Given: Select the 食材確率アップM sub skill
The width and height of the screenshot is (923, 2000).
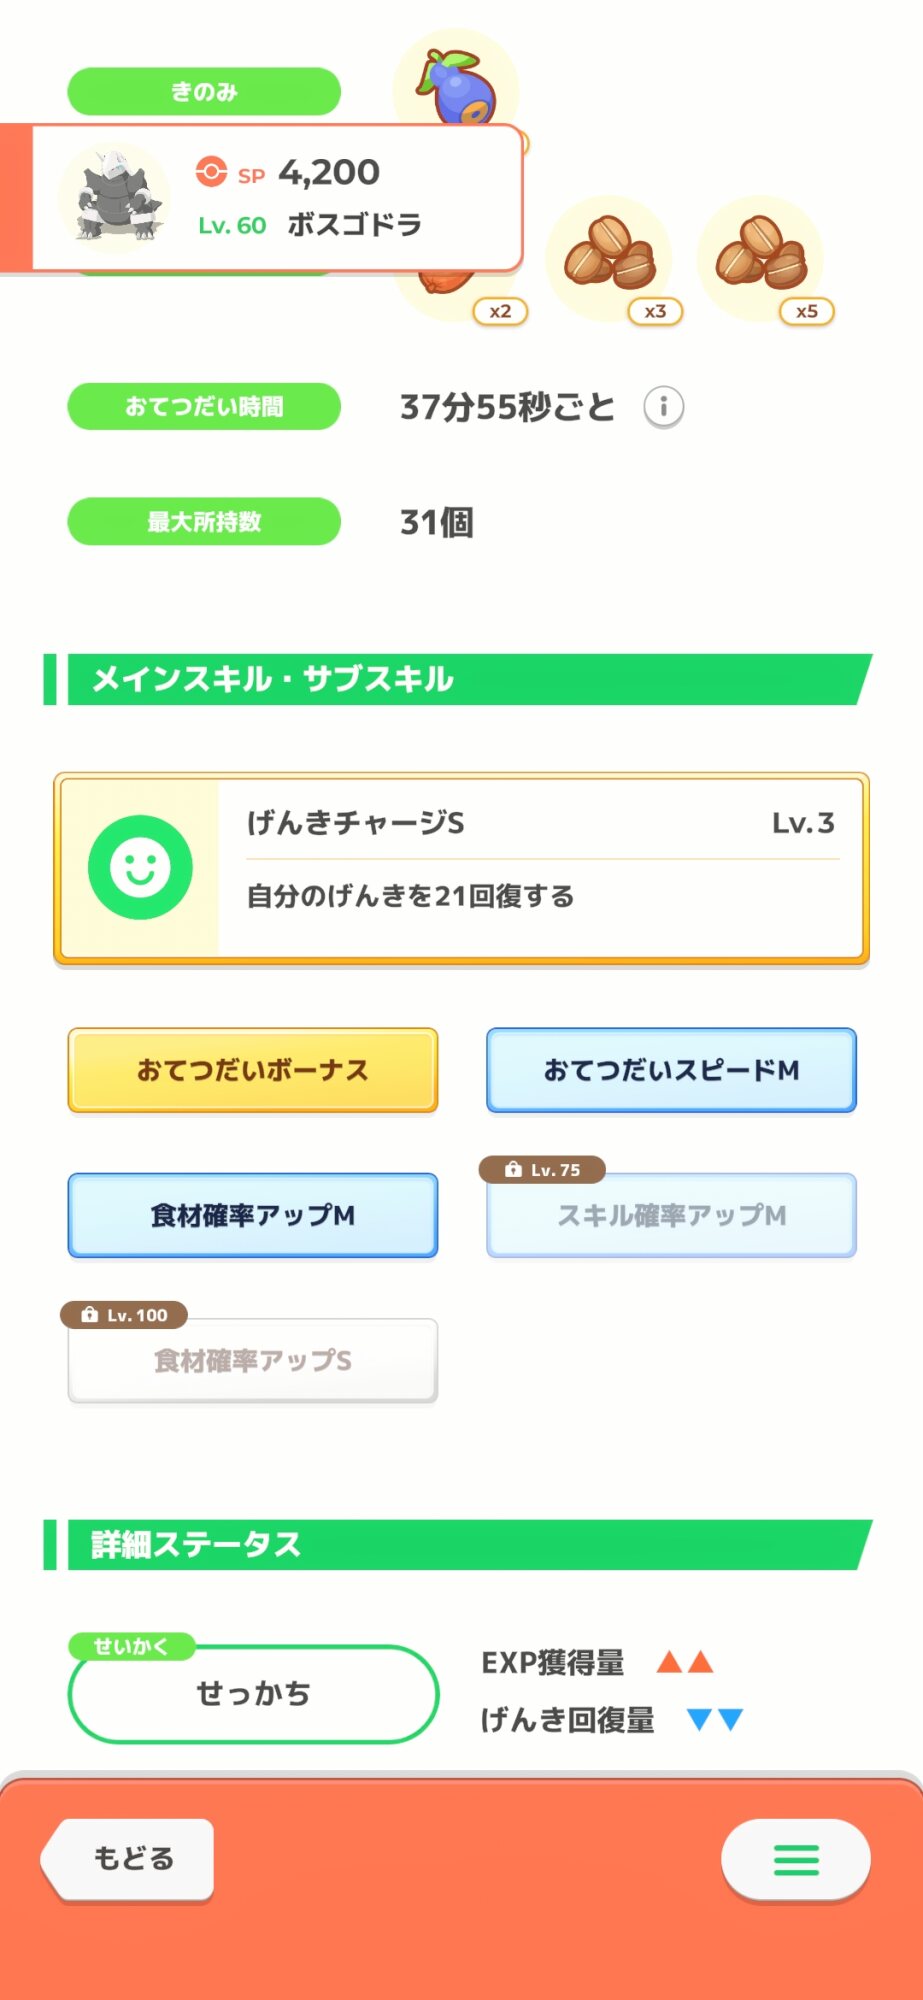Looking at the screenshot, I should point(253,1215).
